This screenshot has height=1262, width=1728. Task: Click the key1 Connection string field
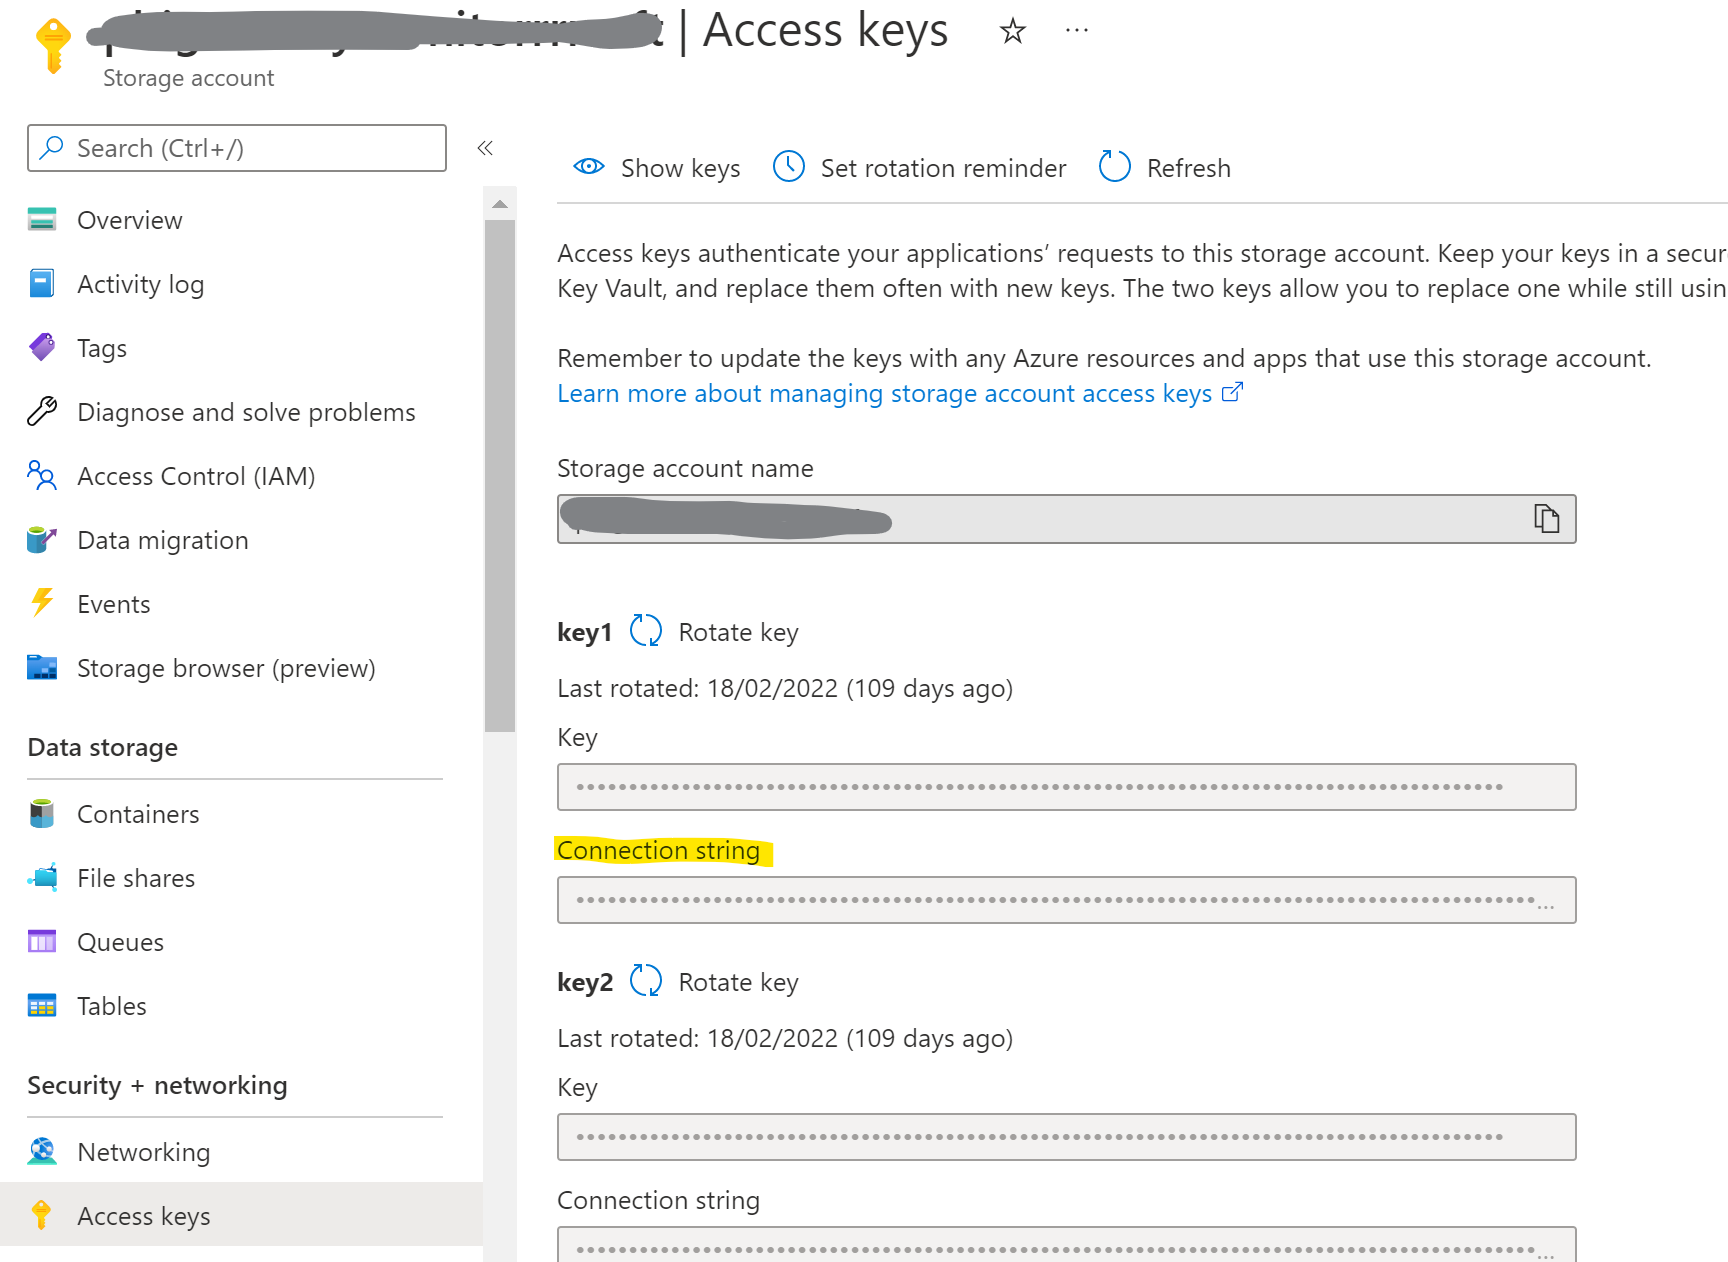coord(1066,900)
